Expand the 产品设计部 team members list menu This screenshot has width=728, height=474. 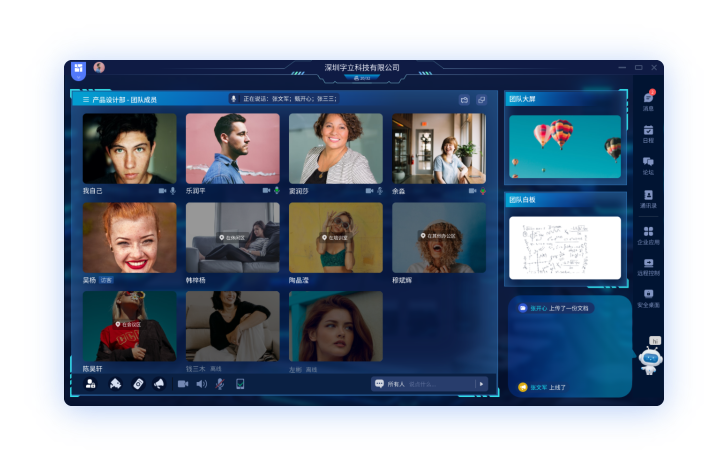[87, 99]
